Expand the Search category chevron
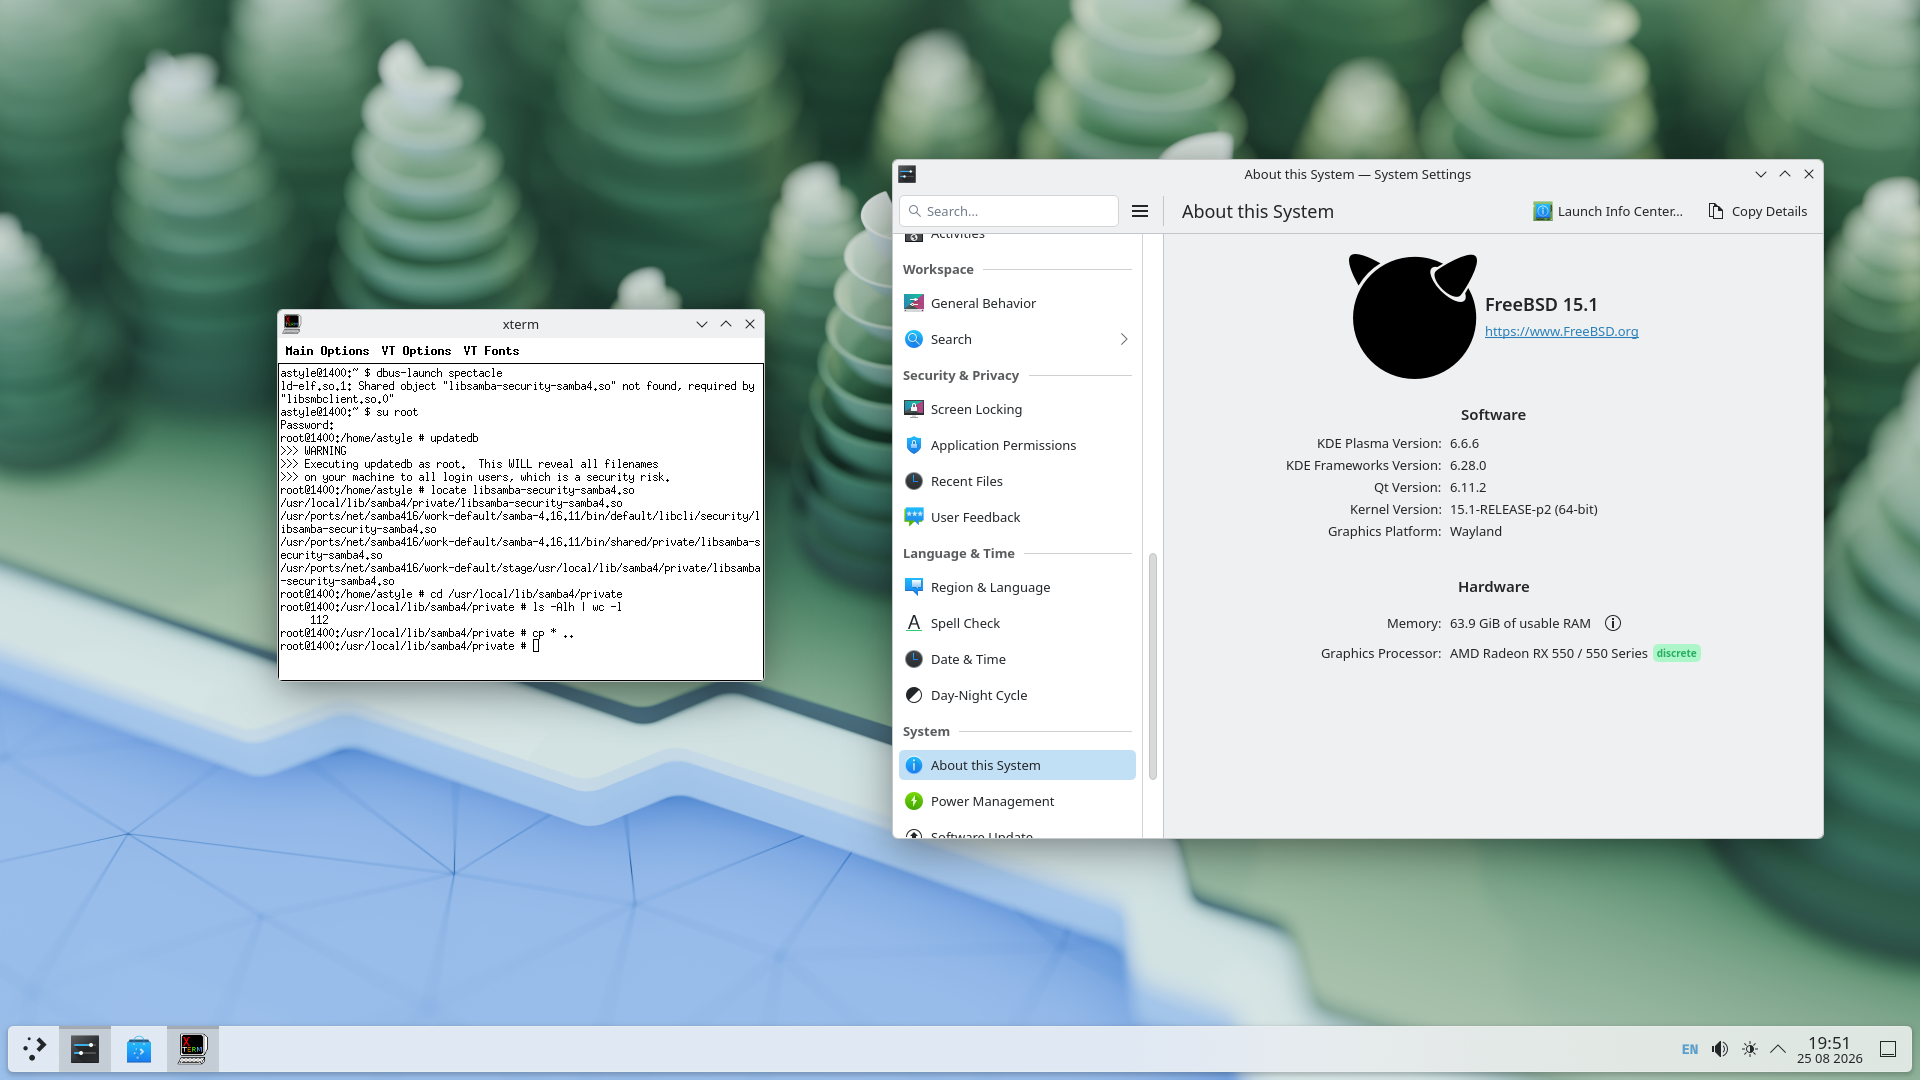Screen dimensions: 1920x1080 (1124, 339)
